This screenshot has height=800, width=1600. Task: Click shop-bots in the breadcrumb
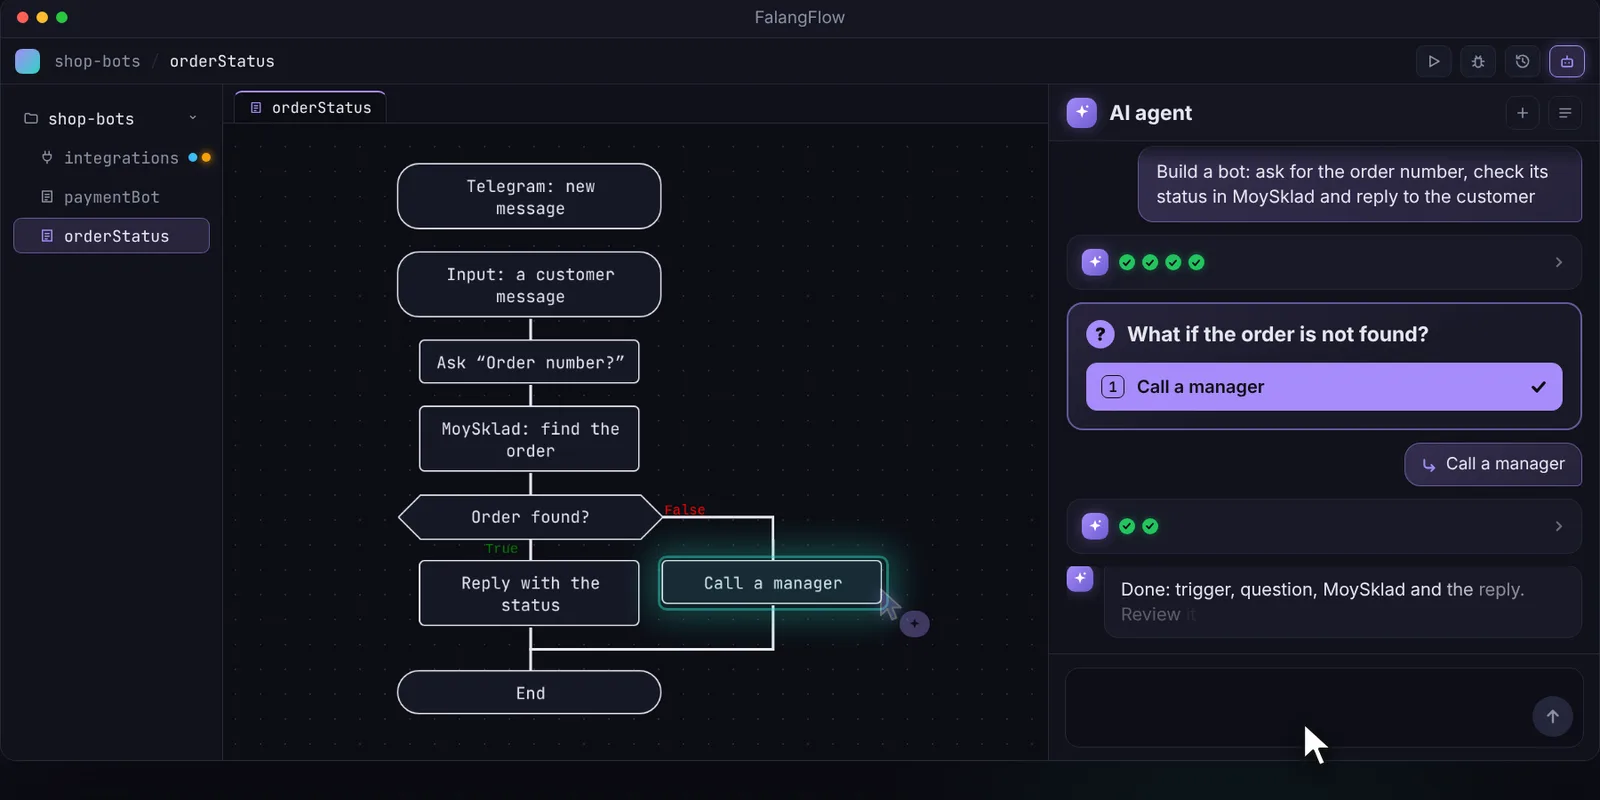97,61
